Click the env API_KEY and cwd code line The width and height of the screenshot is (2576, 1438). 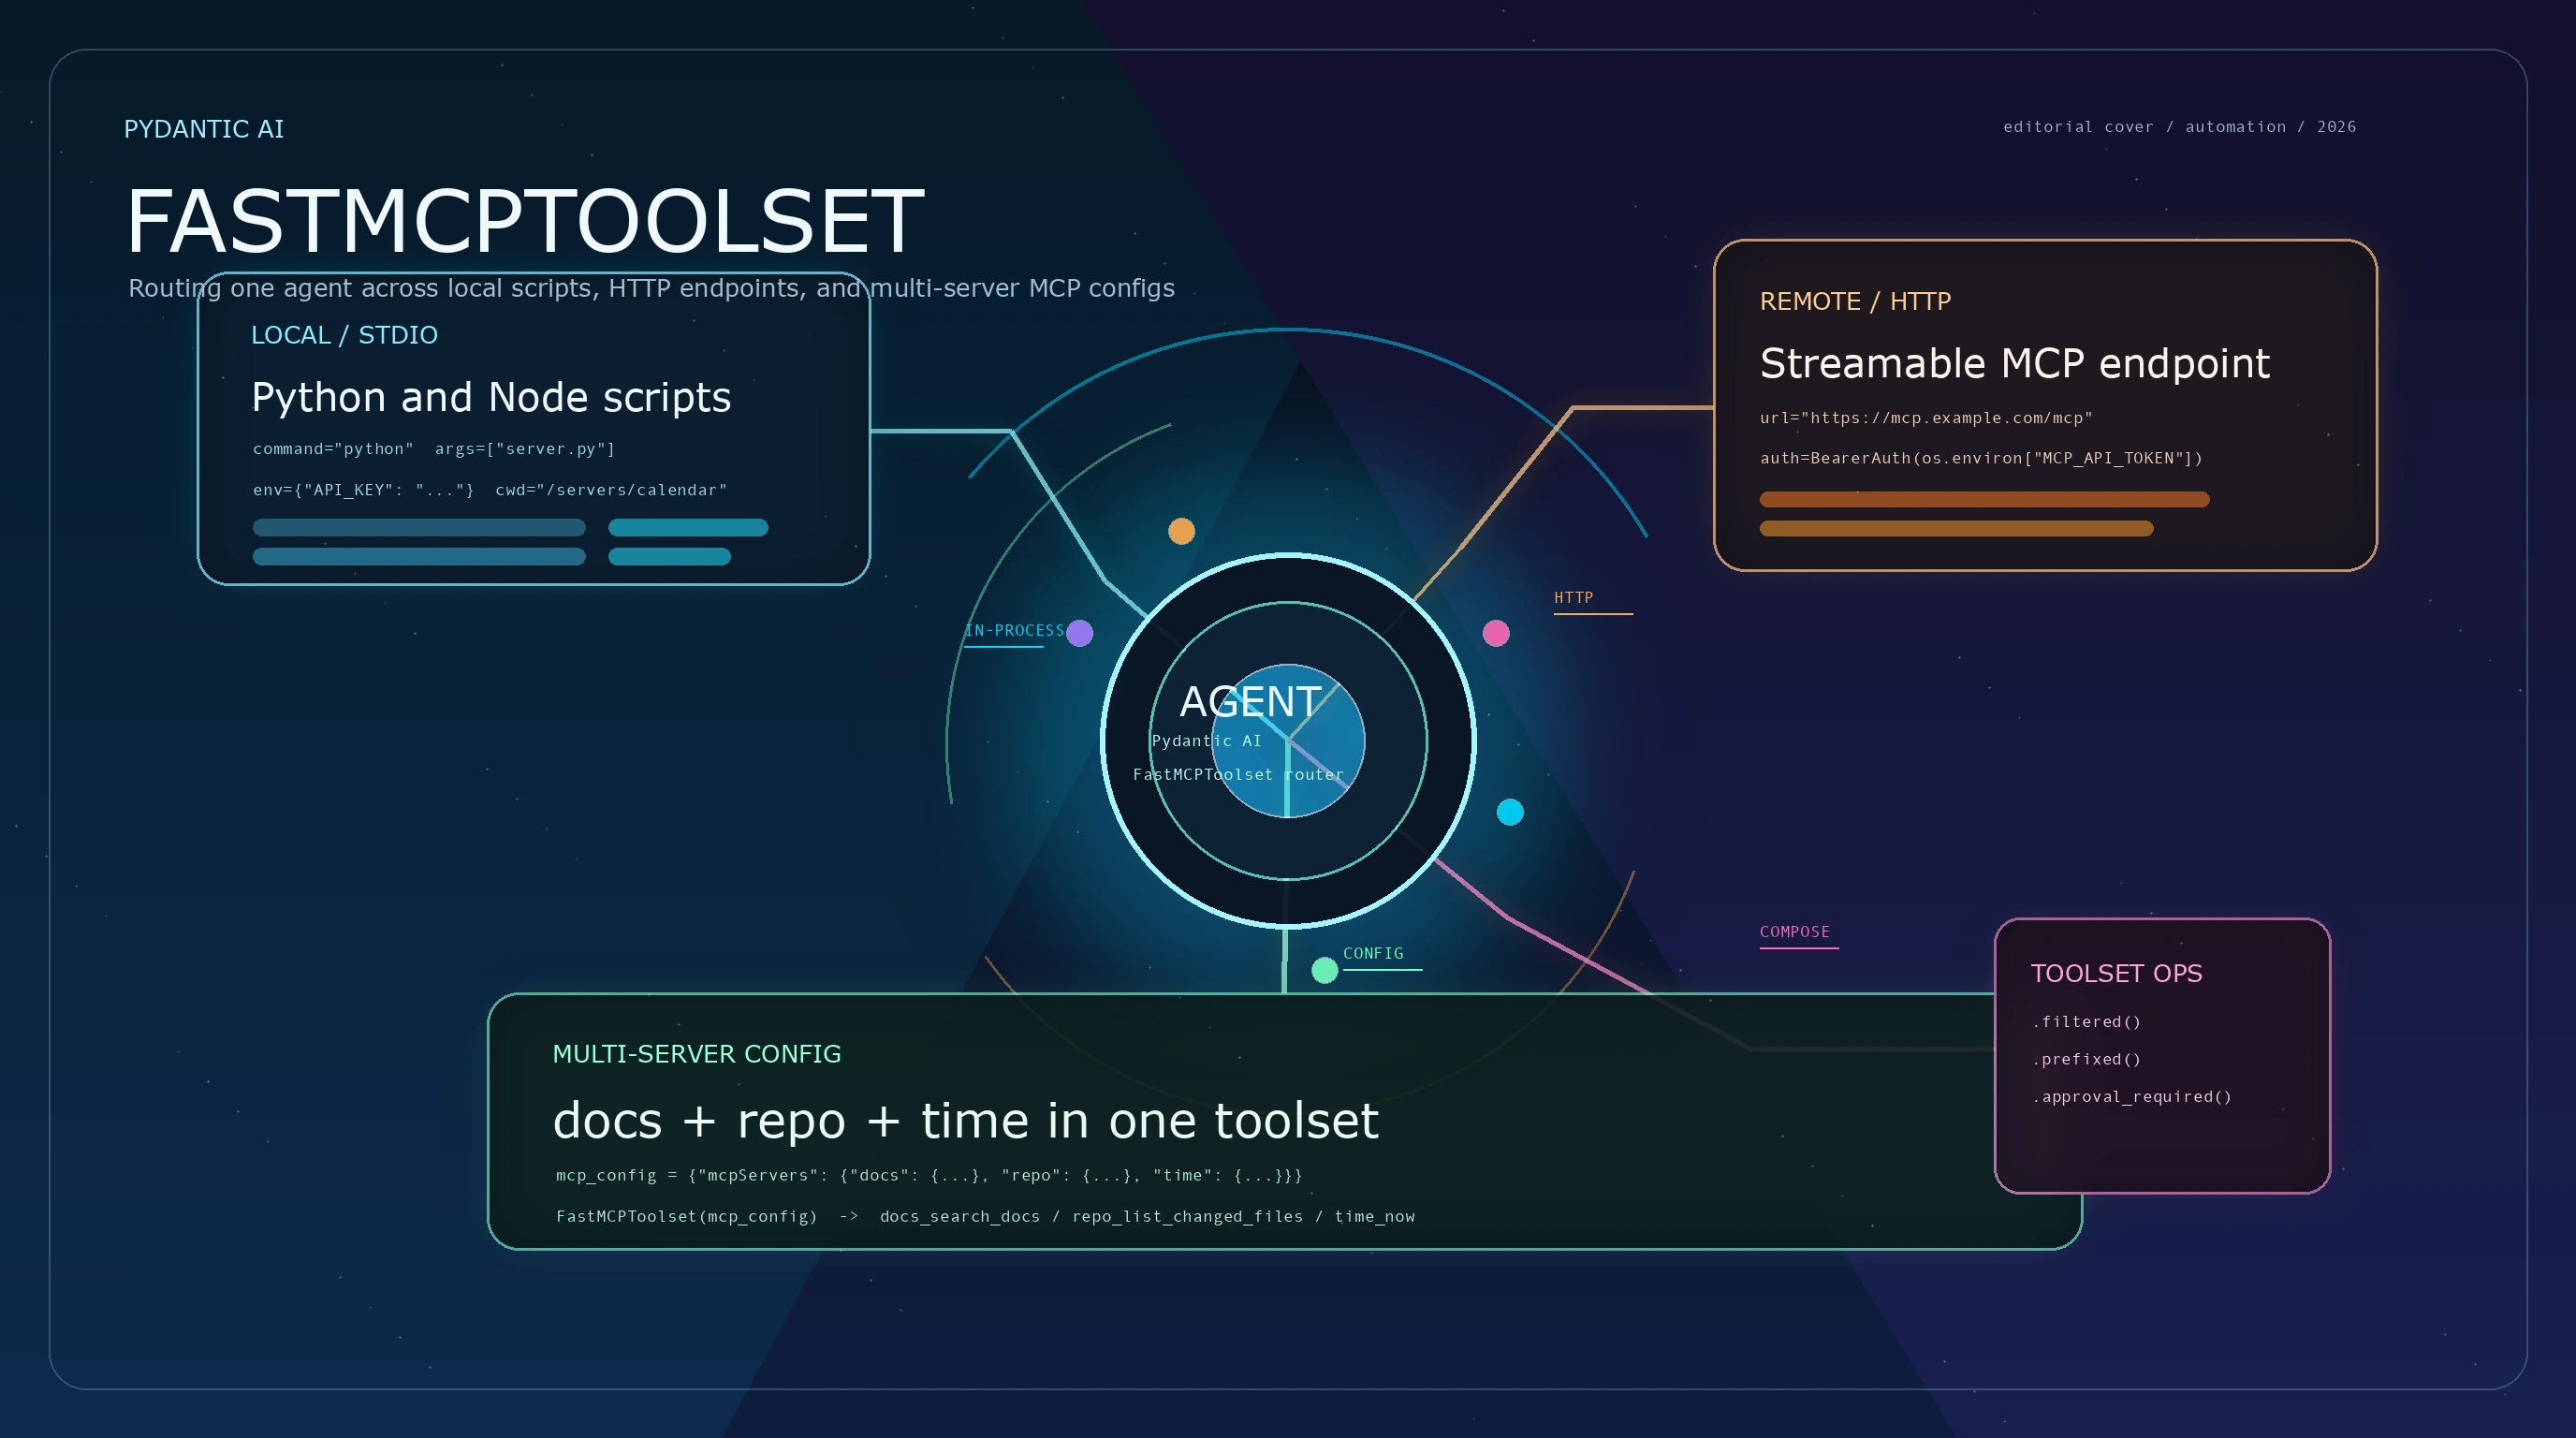[x=490, y=490]
